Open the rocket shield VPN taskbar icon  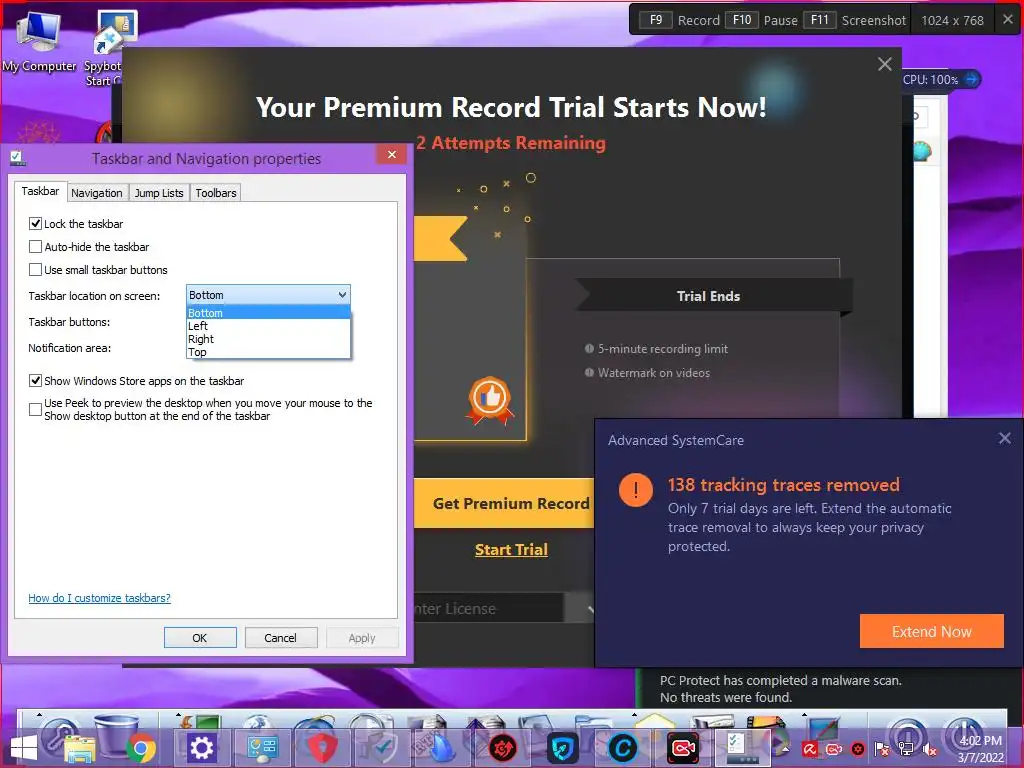tap(563, 748)
